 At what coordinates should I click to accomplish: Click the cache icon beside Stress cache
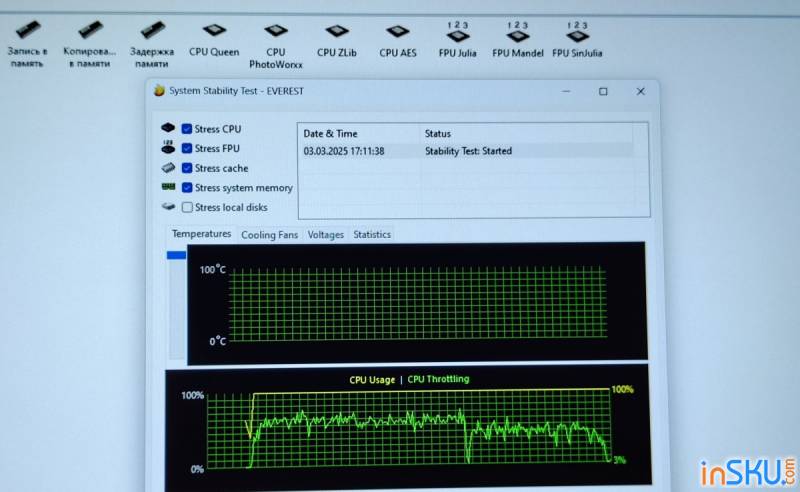tap(168, 167)
